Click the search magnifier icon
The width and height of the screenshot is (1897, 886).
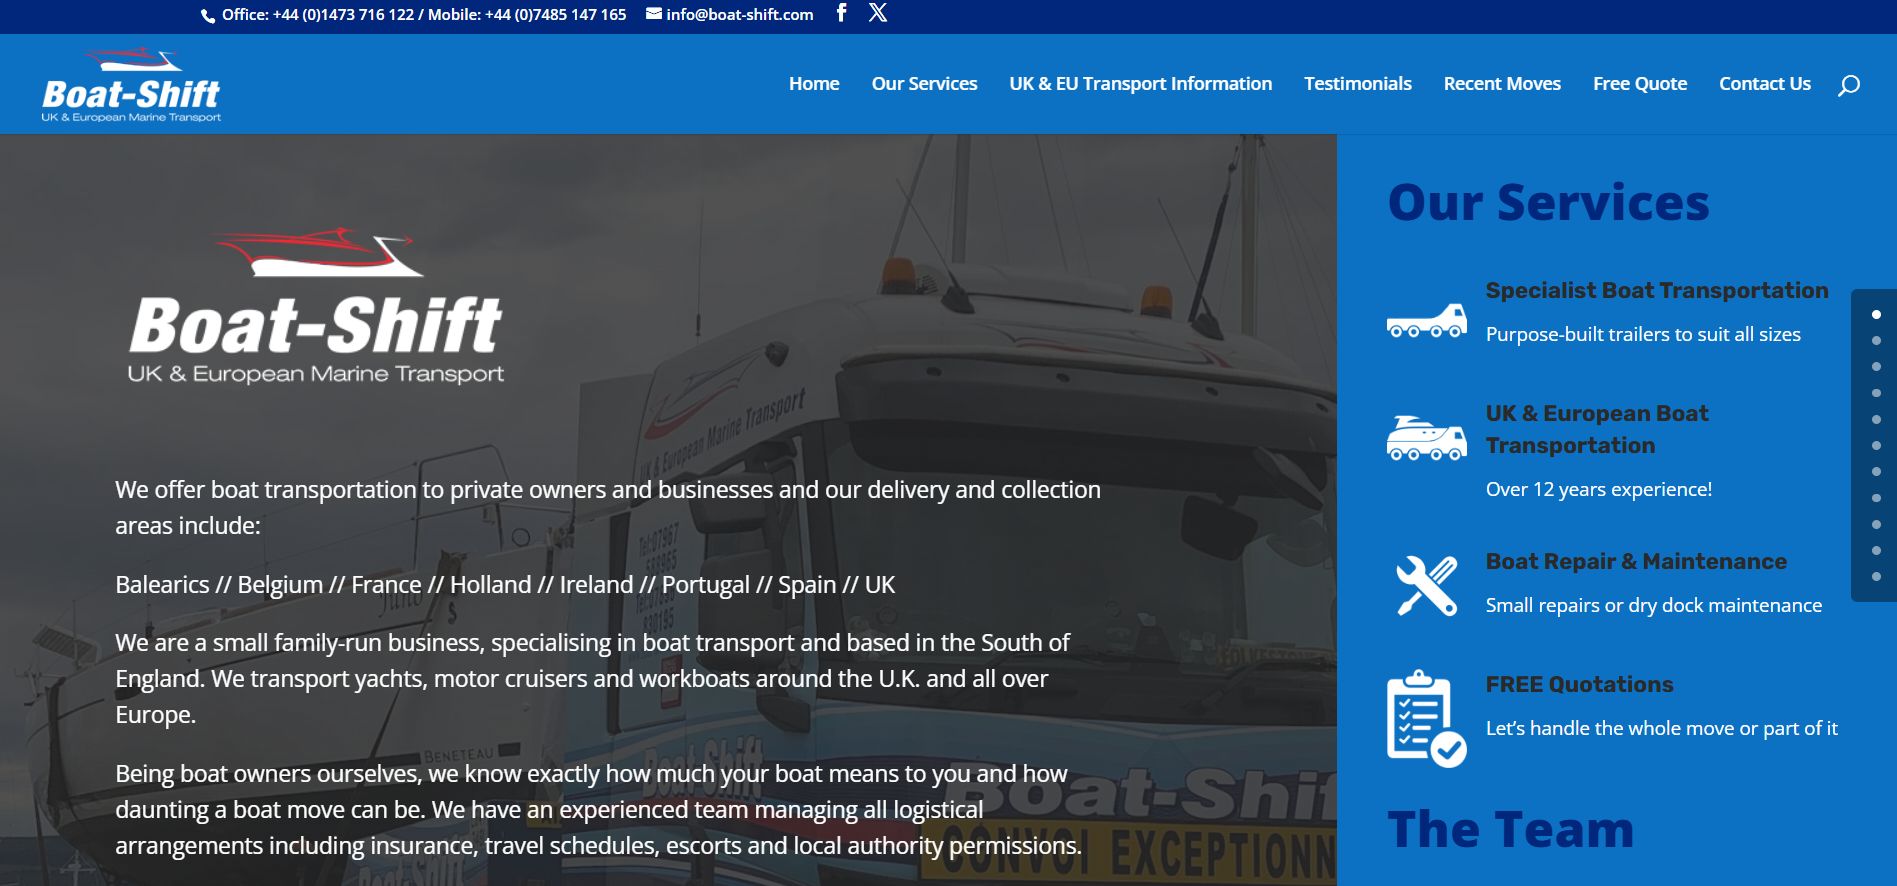click(1849, 85)
